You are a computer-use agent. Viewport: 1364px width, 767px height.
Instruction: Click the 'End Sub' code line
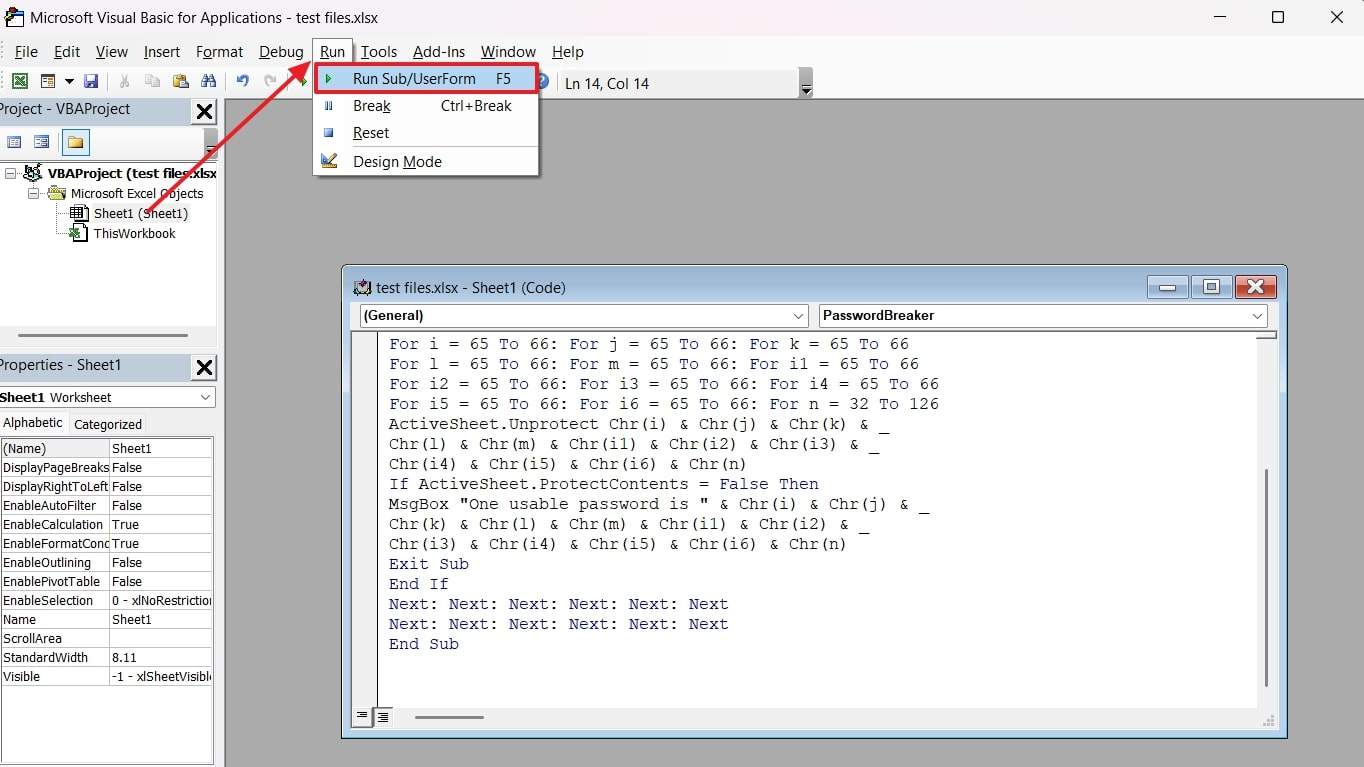click(x=424, y=644)
